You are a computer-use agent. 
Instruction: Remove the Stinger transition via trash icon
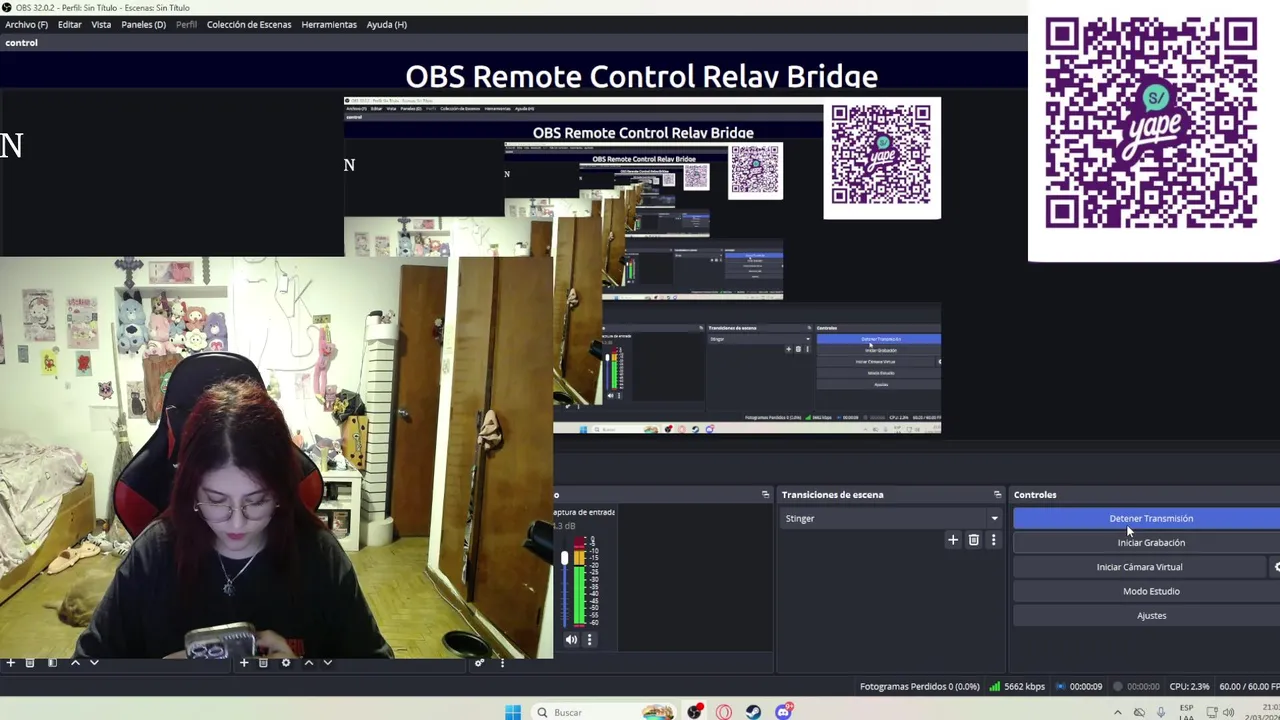click(x=973, y=540)
